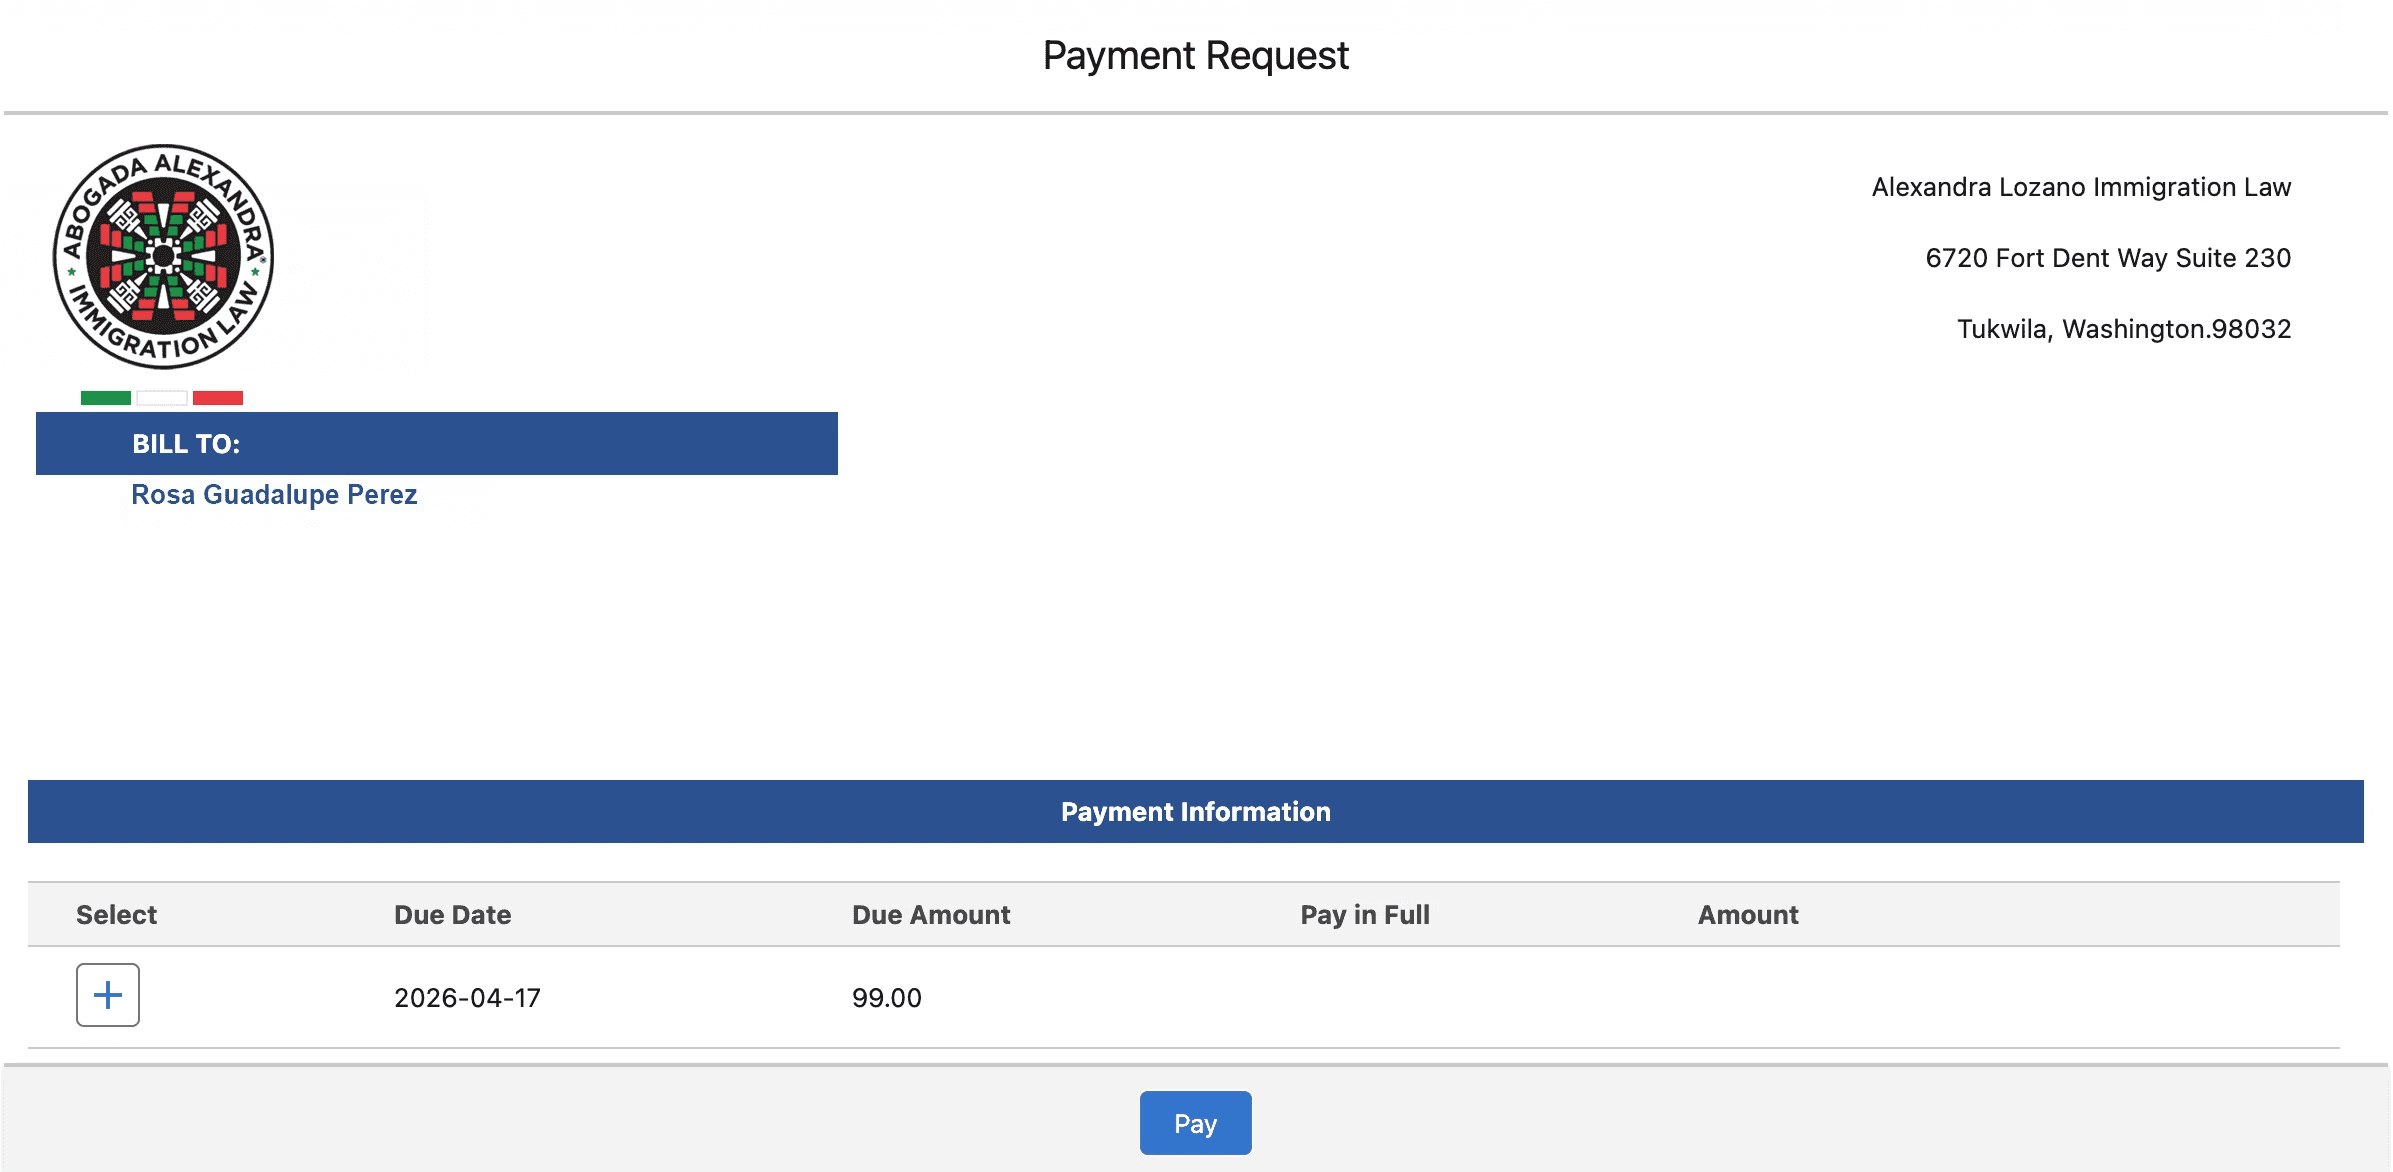This screenshot has height=1172, width=2393.
Task: Click the Payment Request page title
Action: point(1195,56)
